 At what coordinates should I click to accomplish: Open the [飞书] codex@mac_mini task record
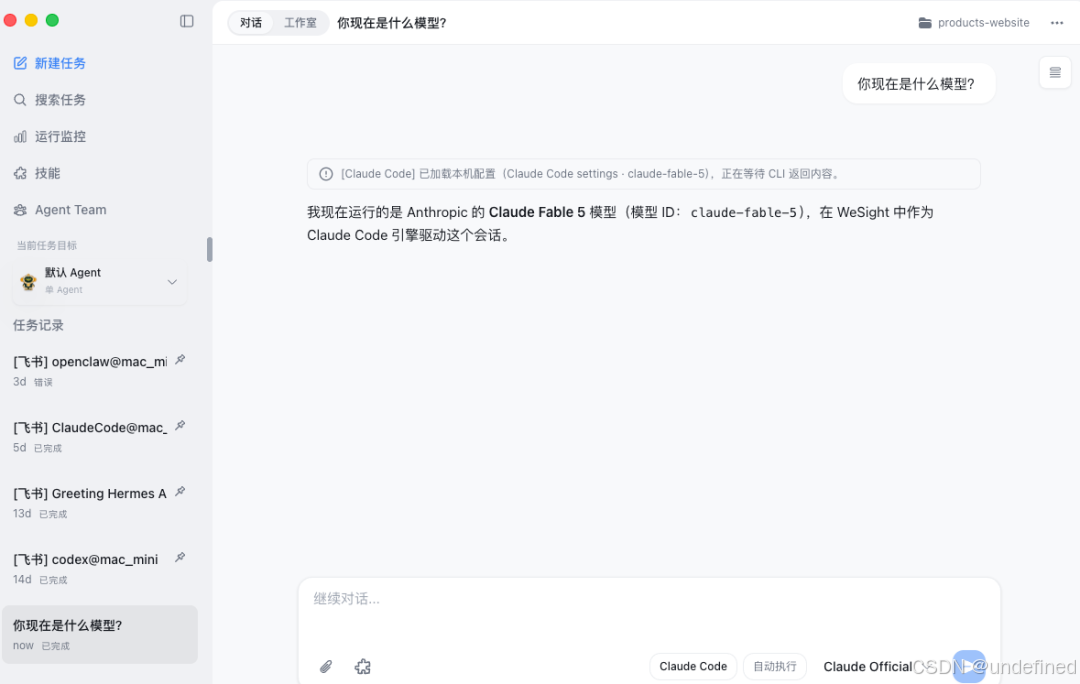pos(99,568)
